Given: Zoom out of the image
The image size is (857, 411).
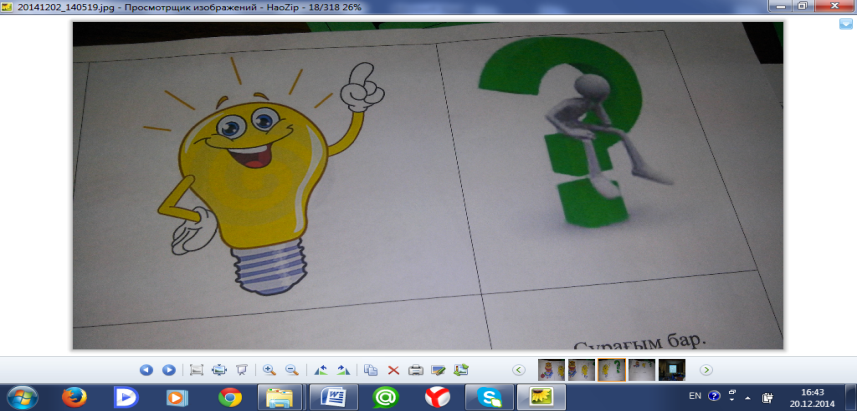Looking at the screenshot, I should pyautogui.click(x=292, y=370).
